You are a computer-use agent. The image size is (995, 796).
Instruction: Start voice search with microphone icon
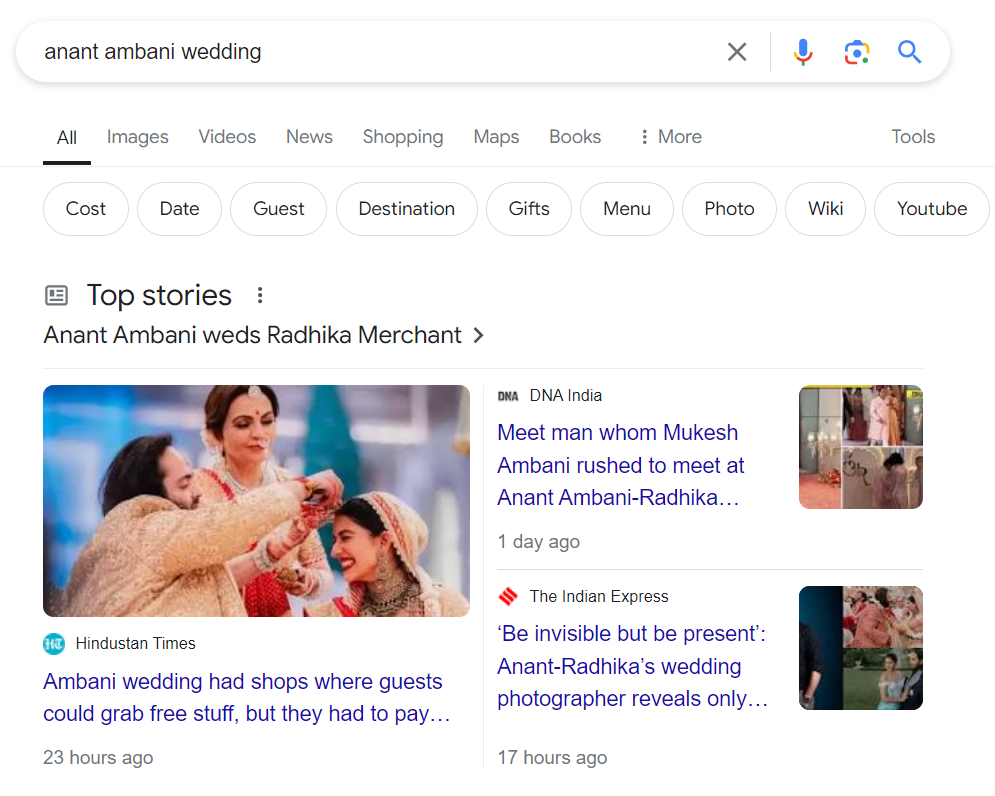point(803,52)
